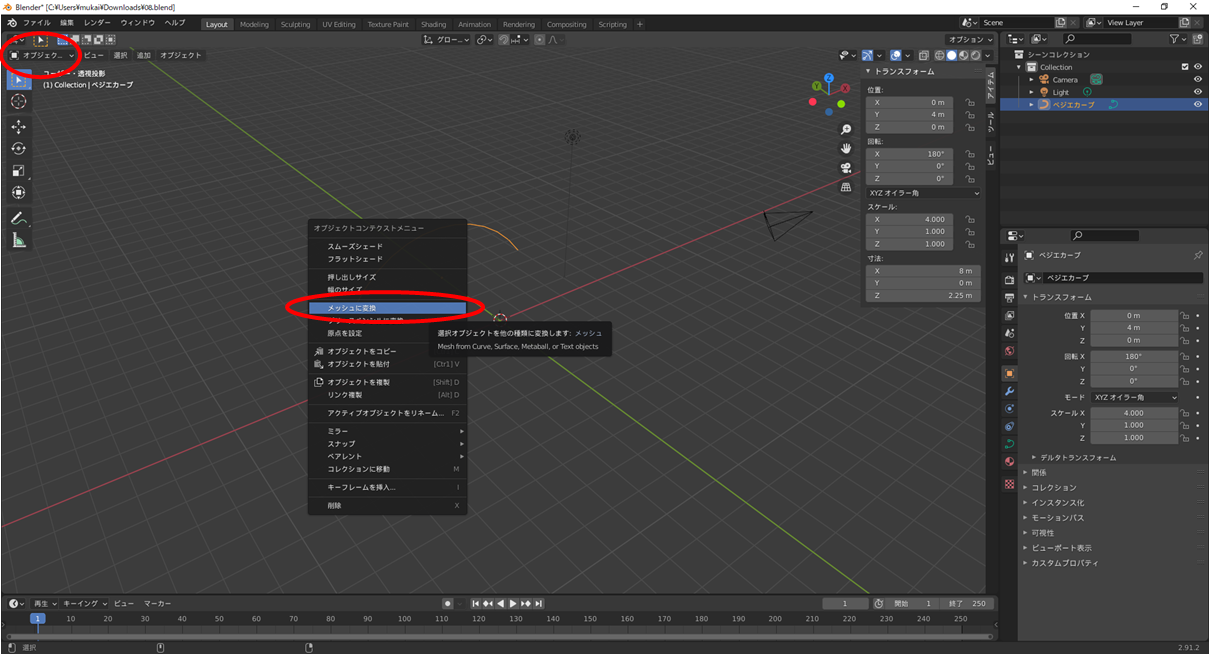
Task: Click the Blender logo menu icon
Action: 12,23
